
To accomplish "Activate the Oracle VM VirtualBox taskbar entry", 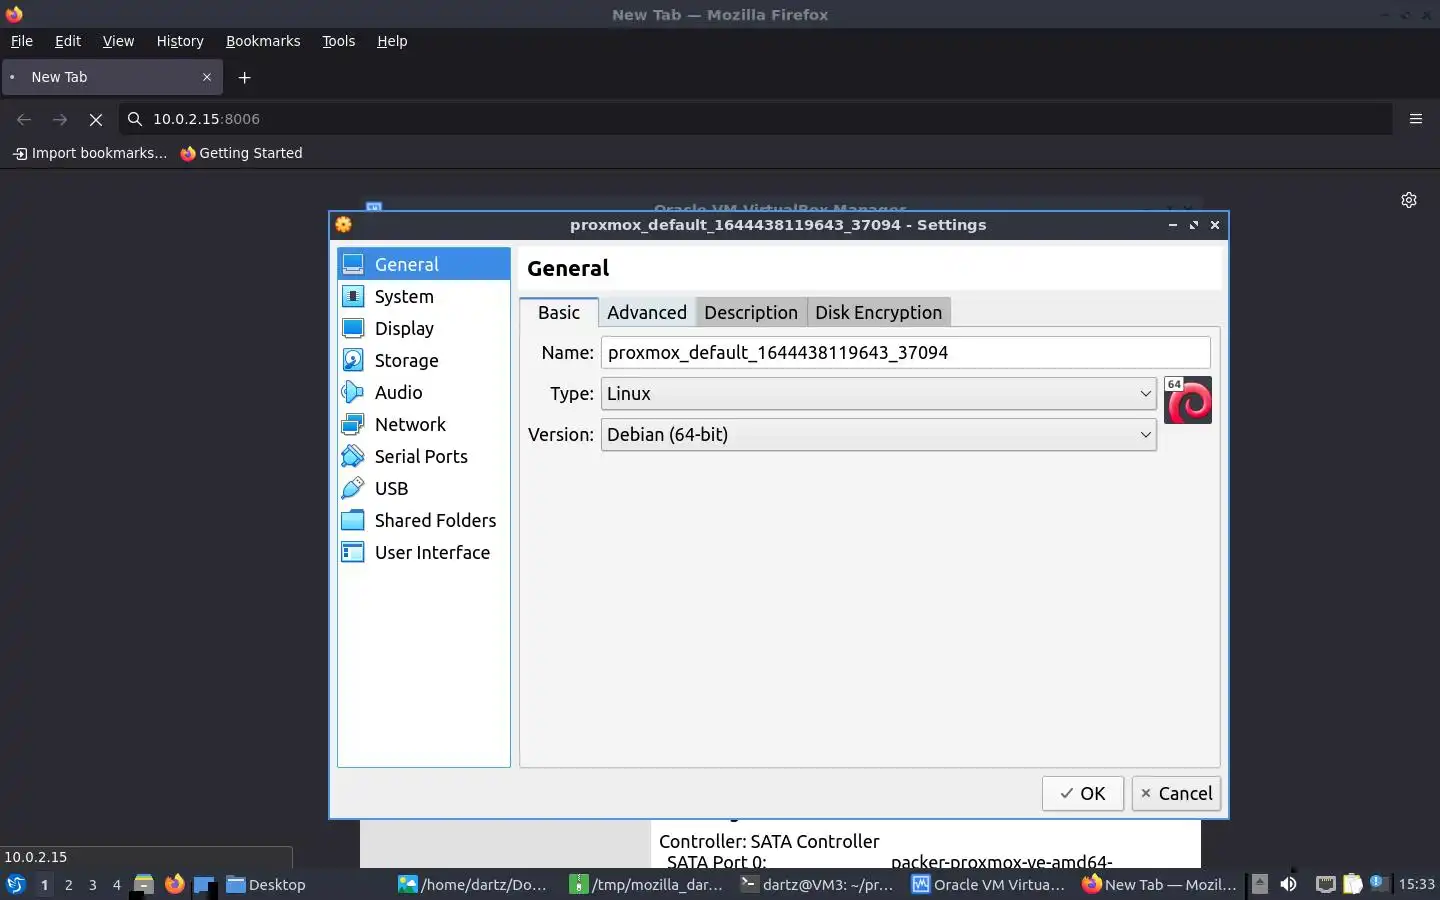I will 989,884.
